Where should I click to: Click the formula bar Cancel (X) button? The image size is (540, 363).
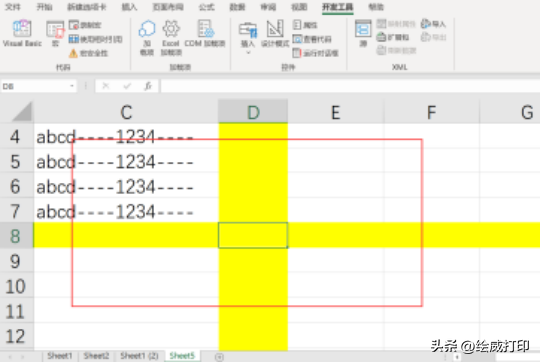(x=105, y=86)
